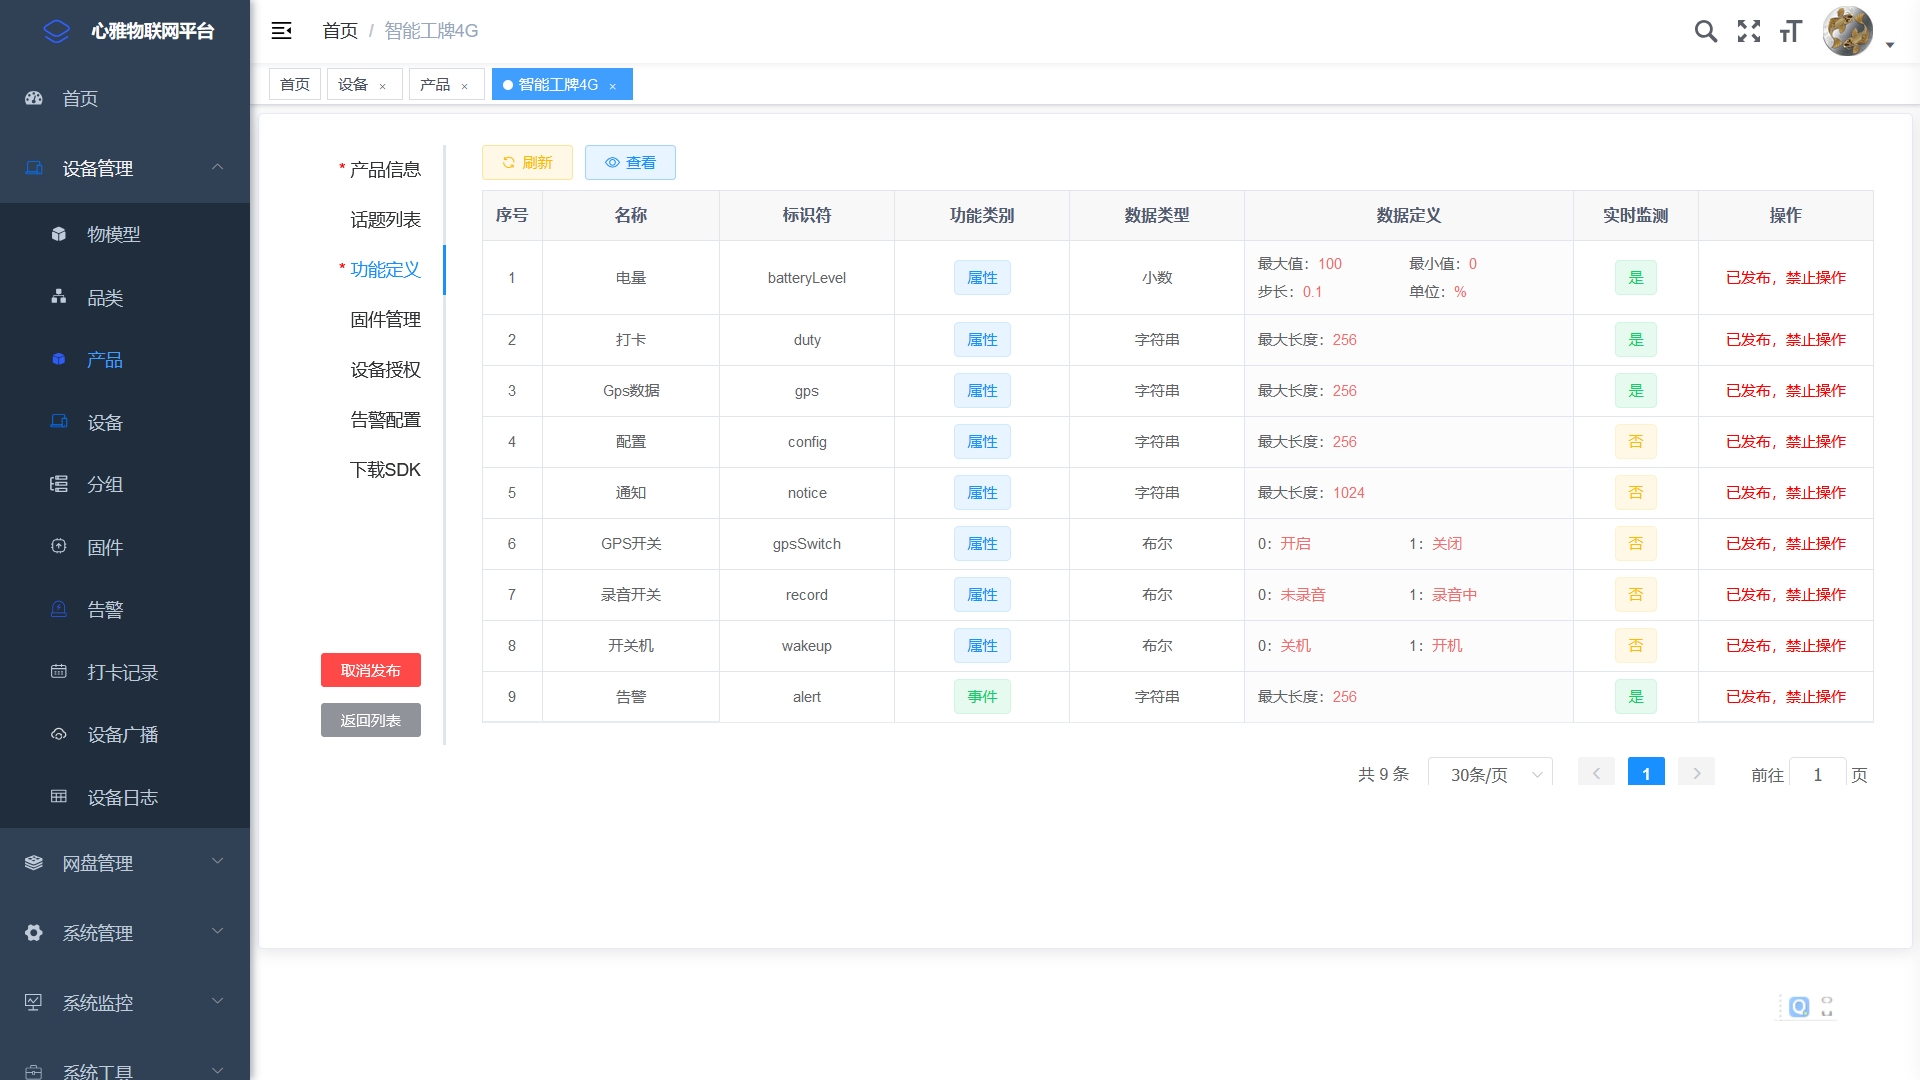1920x1080 pixels.
Task: Open the 30条/页 page size dropdown
Action: click(x=1490, y=775)
